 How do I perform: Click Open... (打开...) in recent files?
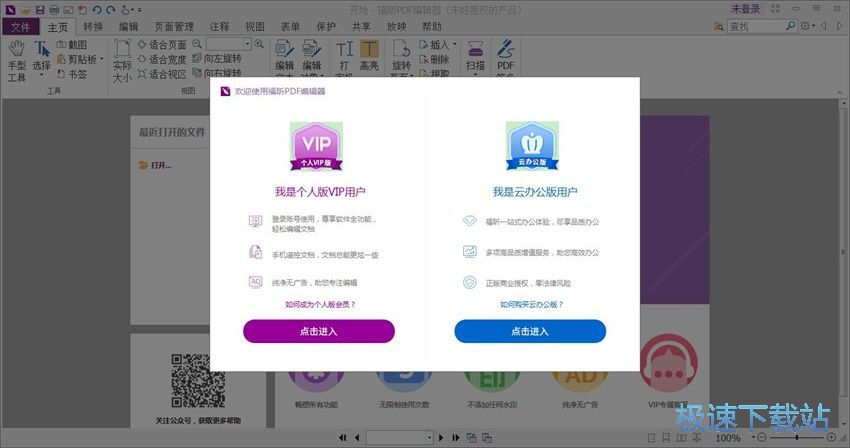[155, 165]
